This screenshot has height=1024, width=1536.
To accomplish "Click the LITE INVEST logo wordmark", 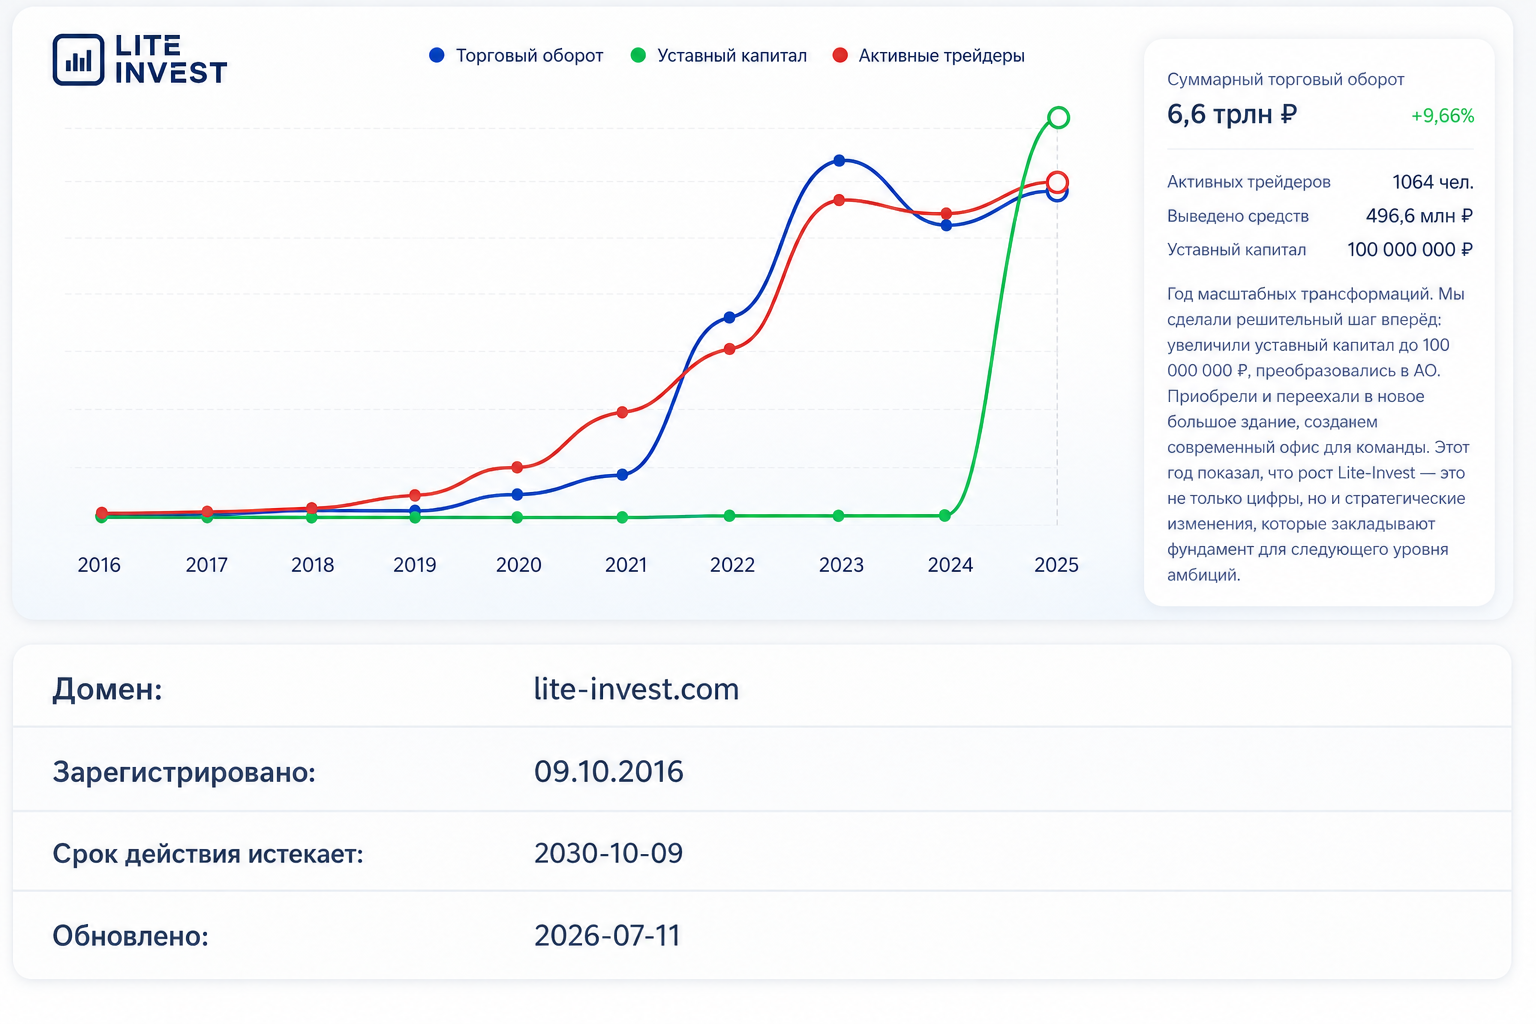I will click(171, 59).
